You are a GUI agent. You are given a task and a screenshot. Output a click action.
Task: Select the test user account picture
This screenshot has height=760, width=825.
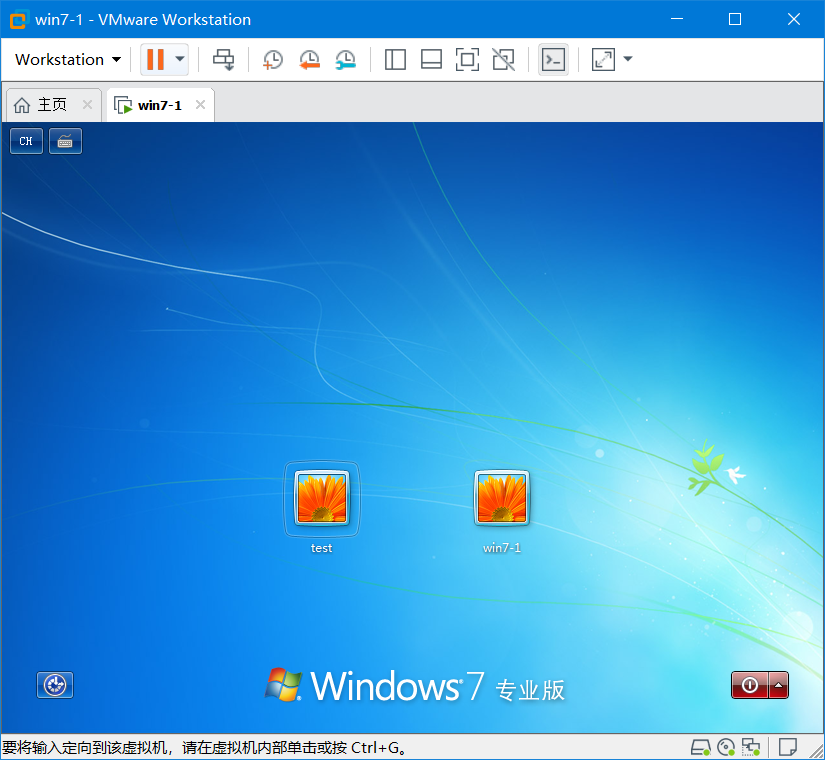321,498
